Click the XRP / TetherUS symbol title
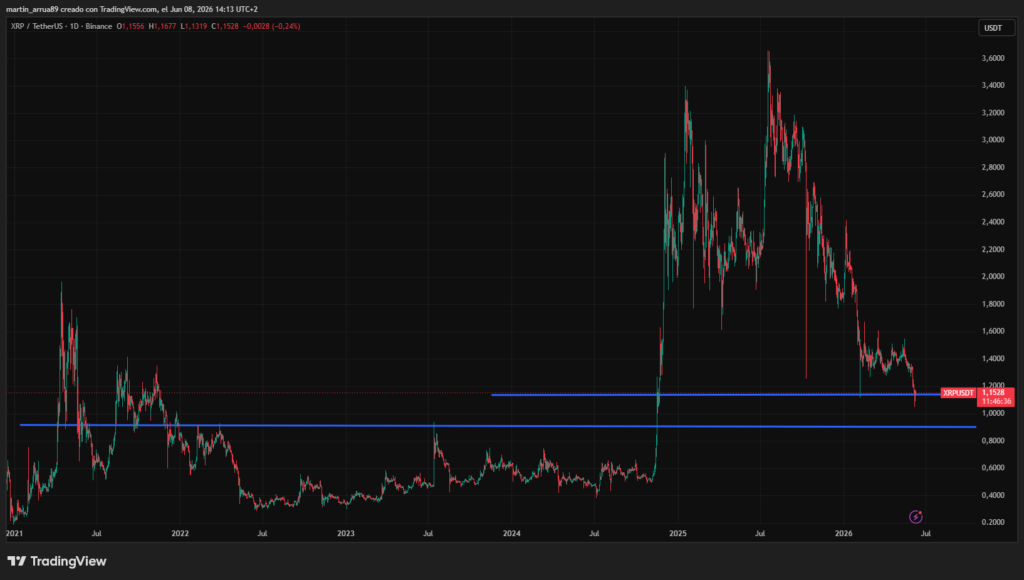This screenshot has width=1024, height=580. [x=37, y=26]
